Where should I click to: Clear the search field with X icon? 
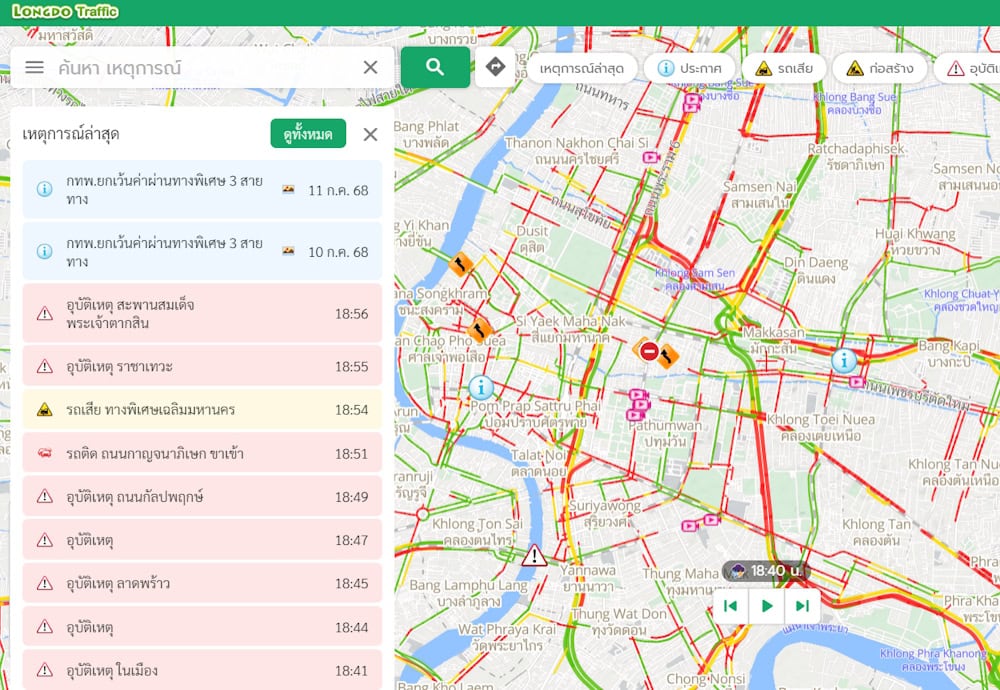[x=370, y=67]
